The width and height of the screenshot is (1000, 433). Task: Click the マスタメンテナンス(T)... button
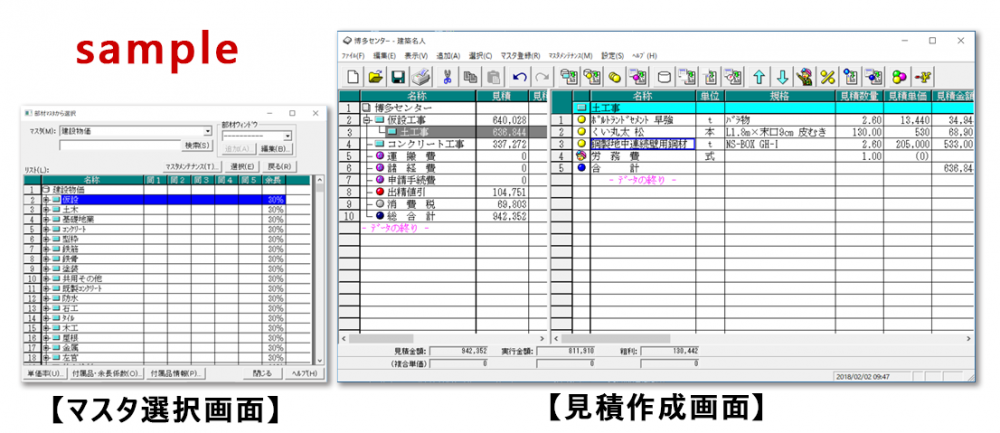(x=192, y=166)
